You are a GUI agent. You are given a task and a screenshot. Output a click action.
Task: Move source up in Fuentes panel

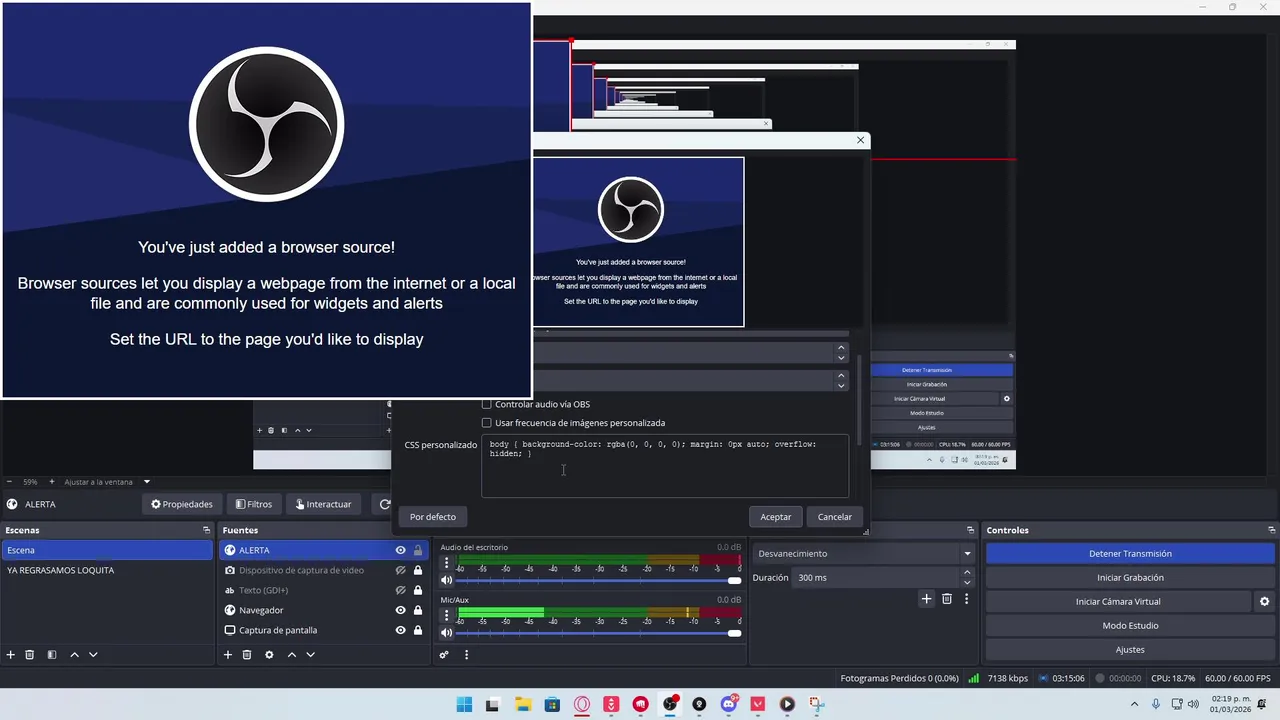[x=292, y=655]
